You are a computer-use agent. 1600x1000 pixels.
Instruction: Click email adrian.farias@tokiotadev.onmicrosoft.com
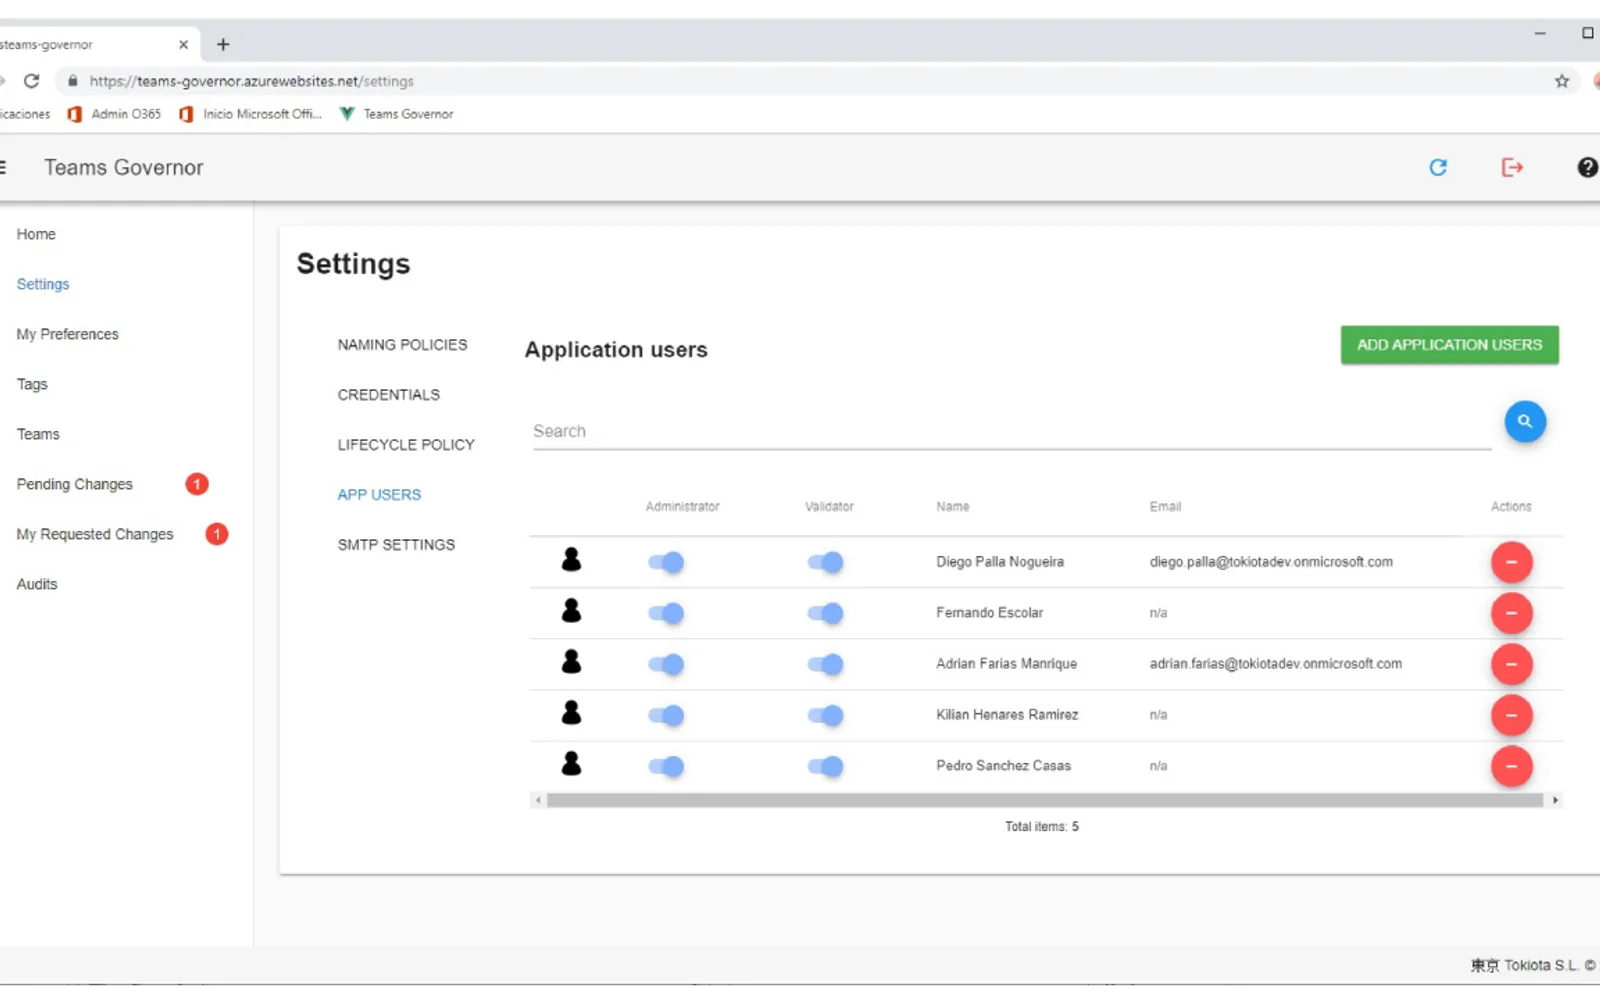coord(1275,664)
